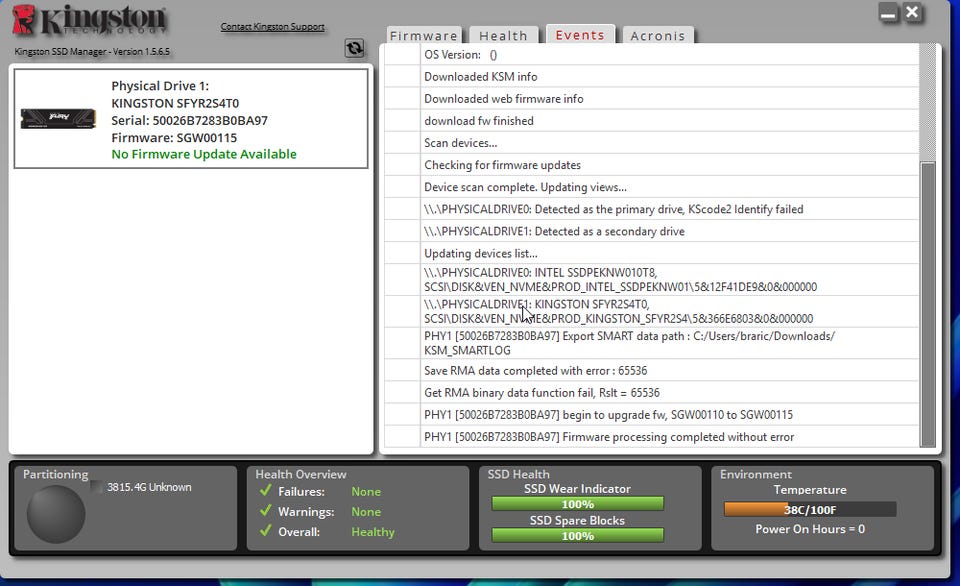Select the "Downloaded KSM info" event
Viewport: 960px width, 586px height.
(x=651, y=77)
